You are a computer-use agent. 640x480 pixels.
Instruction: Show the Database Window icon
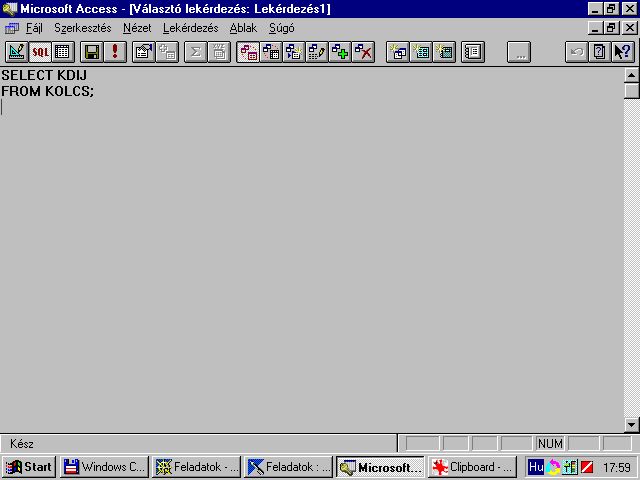coord(473,52)
